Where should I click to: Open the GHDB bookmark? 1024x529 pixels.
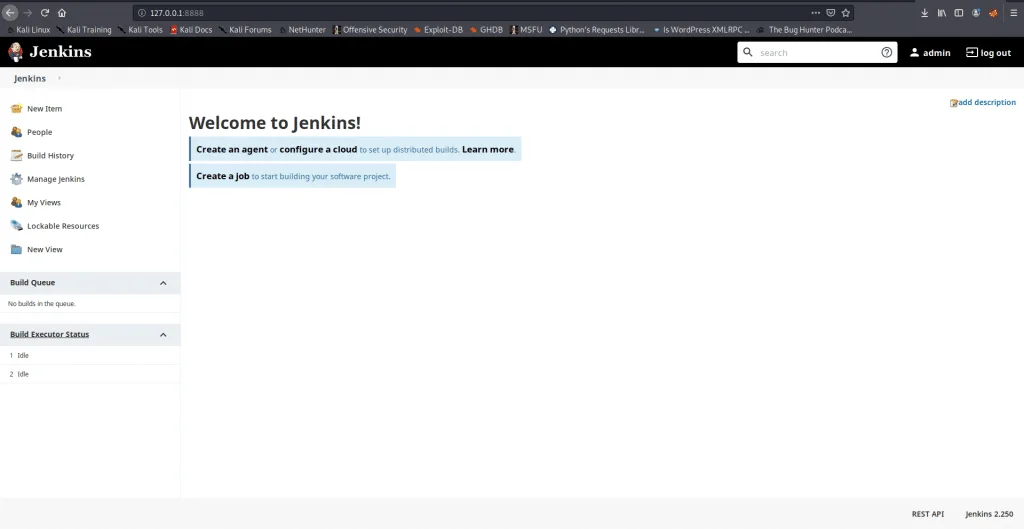(x=487, y=29)
